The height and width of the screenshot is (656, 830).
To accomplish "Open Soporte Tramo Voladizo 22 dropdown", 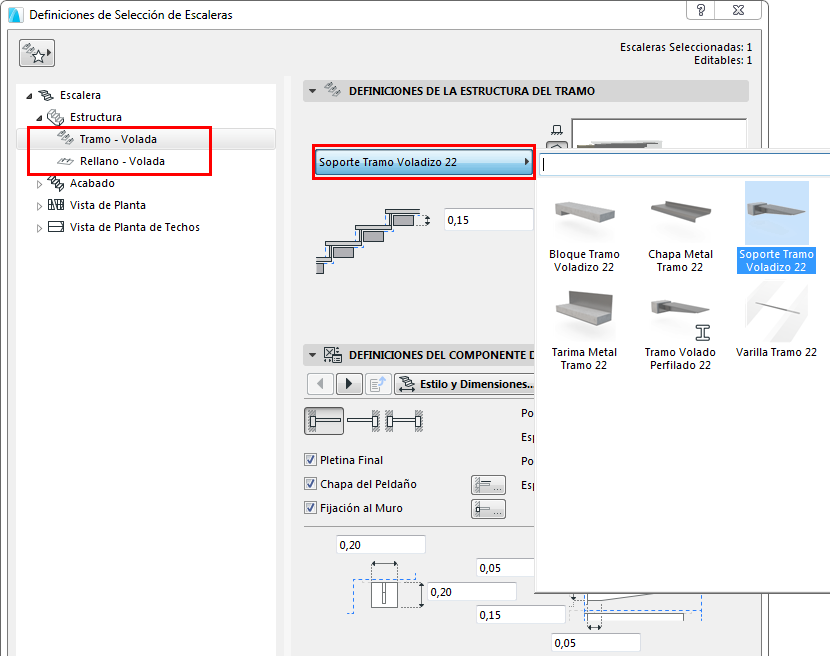I will click(423, 162).
